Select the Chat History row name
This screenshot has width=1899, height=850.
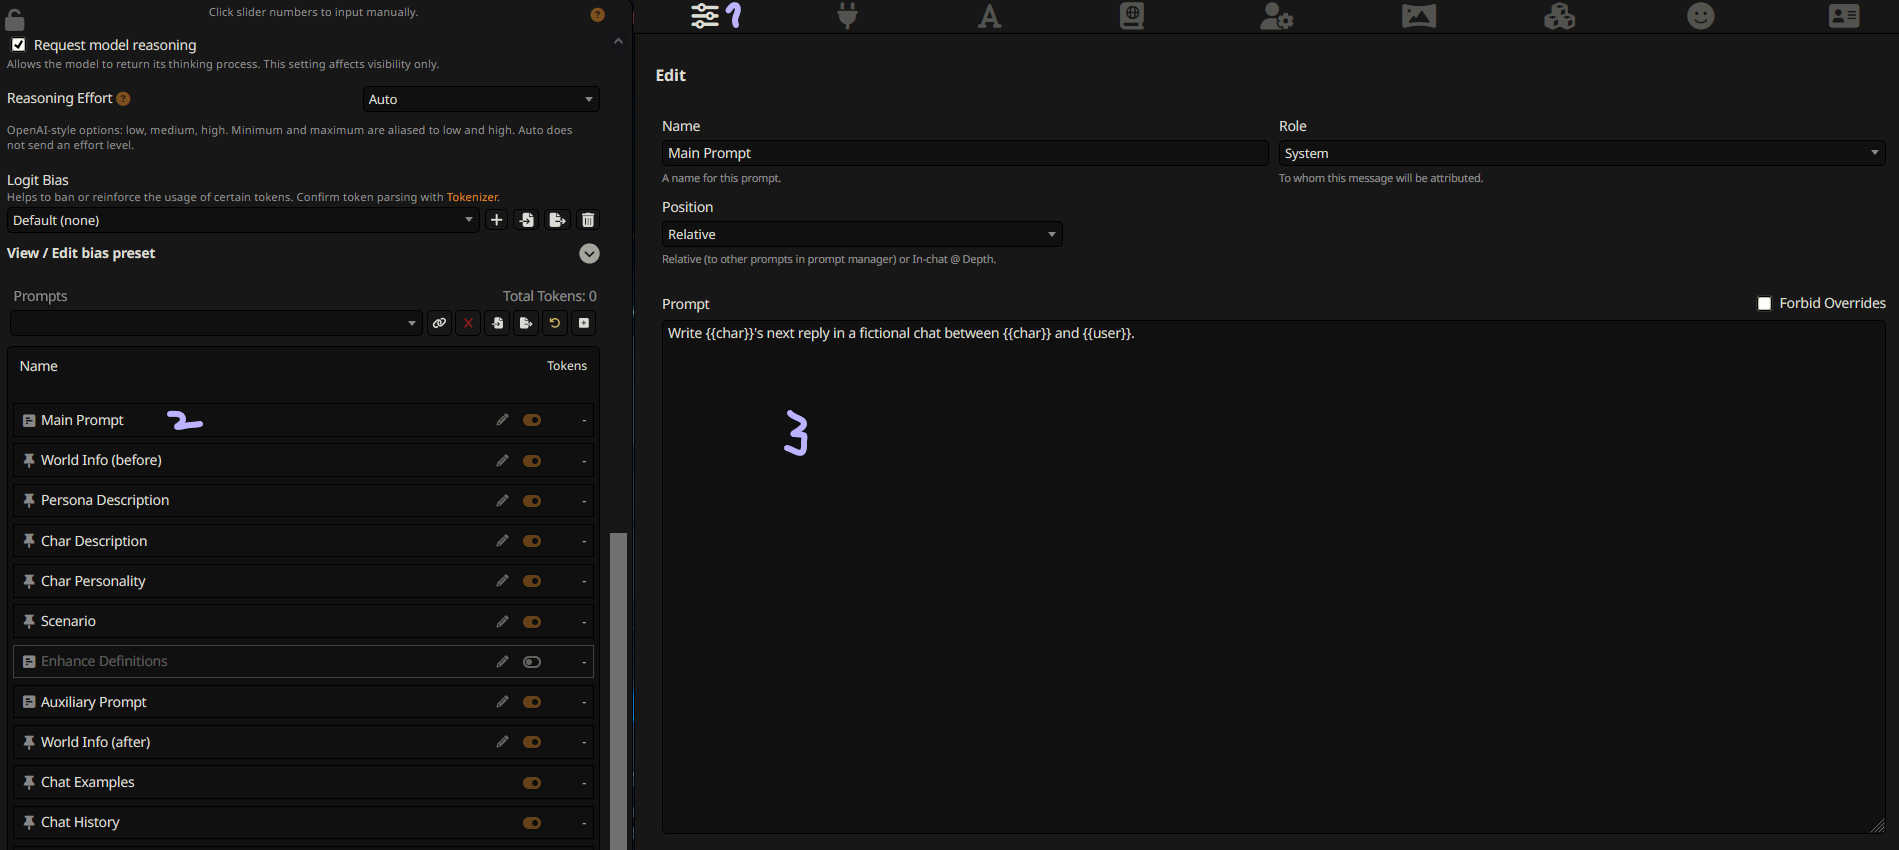(80, 822)
